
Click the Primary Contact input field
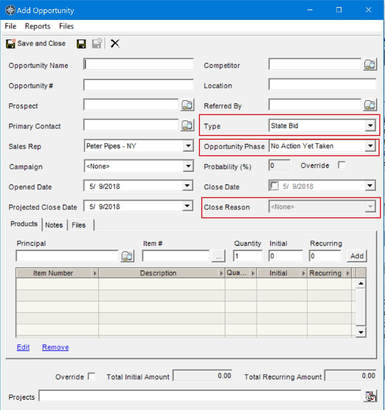point(131,125)
